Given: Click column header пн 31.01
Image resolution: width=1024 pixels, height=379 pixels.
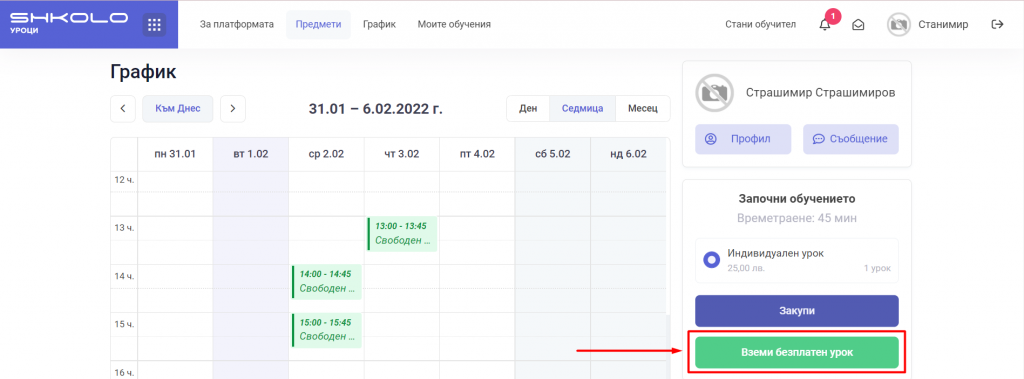Looking at the screenshot, I should click(175, 154).
